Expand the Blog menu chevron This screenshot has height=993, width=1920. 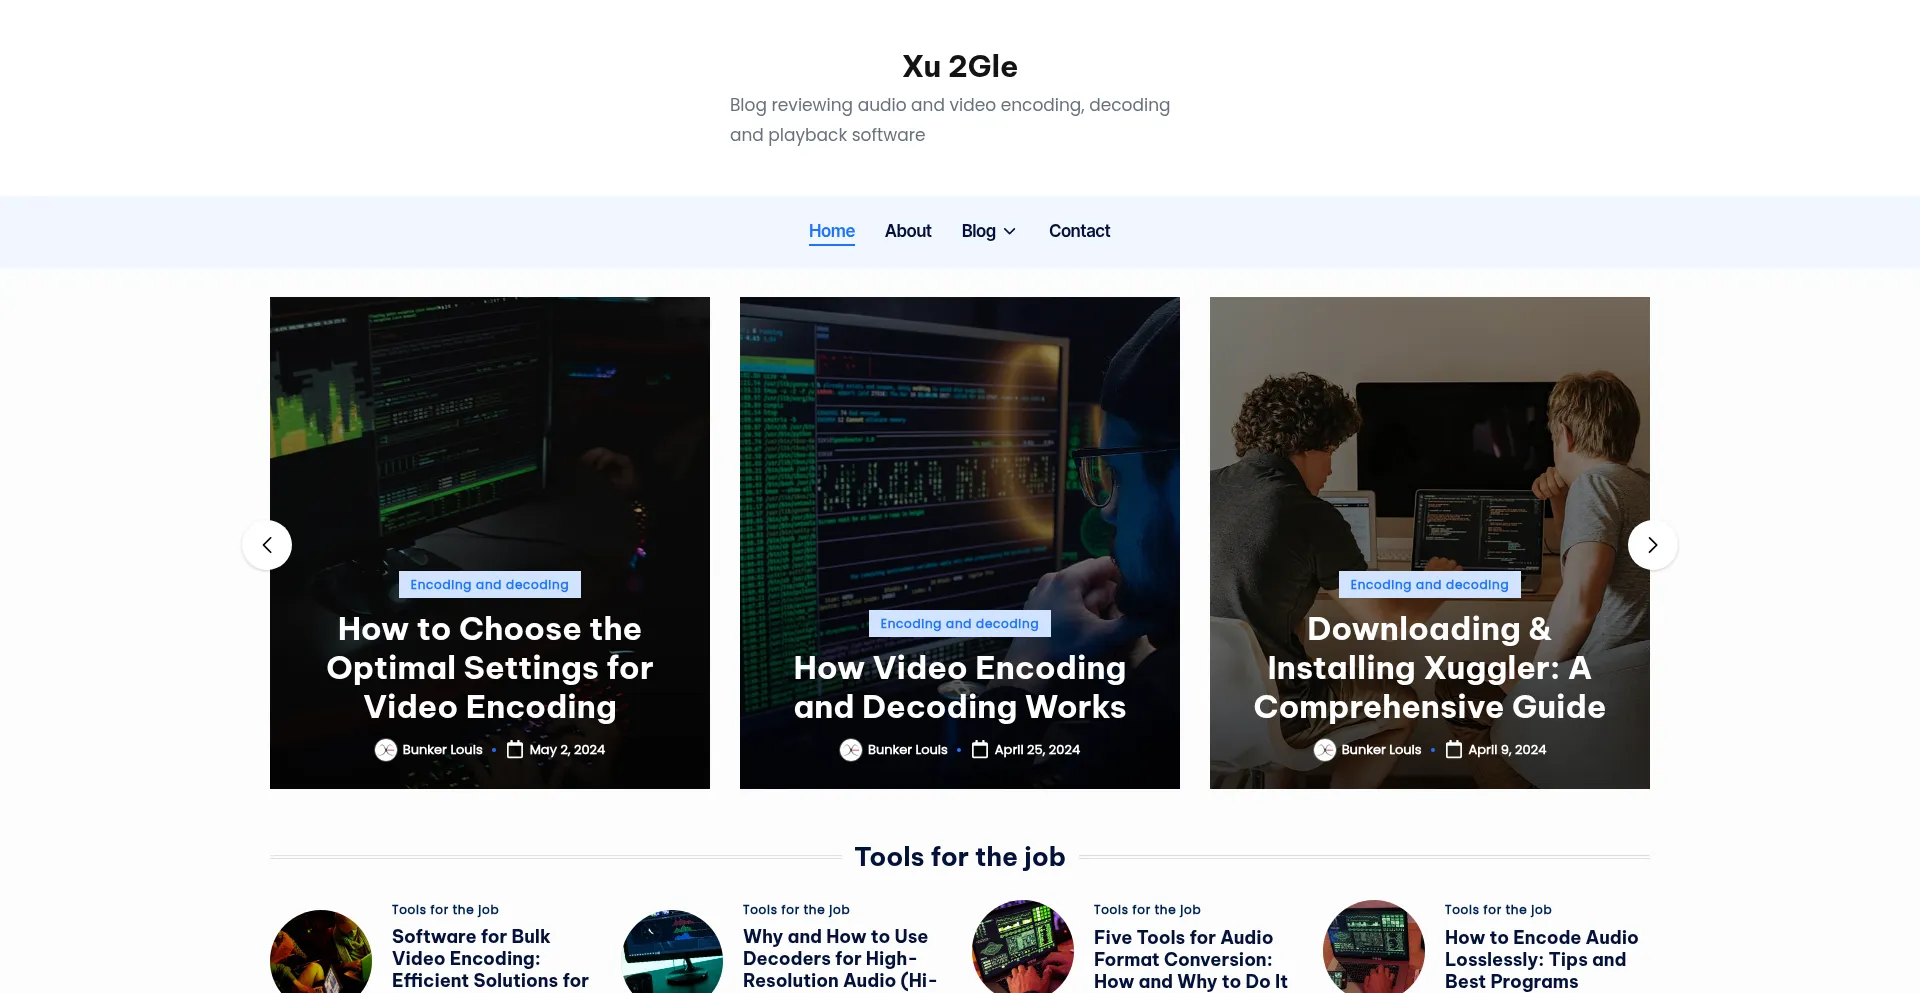click(x=1010, y=231)
